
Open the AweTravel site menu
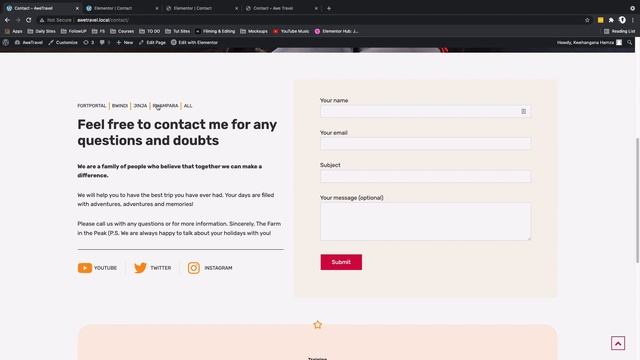coord(29,42)
